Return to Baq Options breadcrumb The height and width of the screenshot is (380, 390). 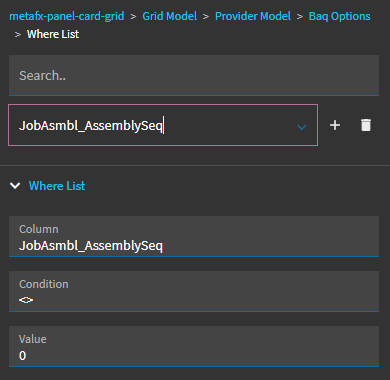tap(339, 16)
